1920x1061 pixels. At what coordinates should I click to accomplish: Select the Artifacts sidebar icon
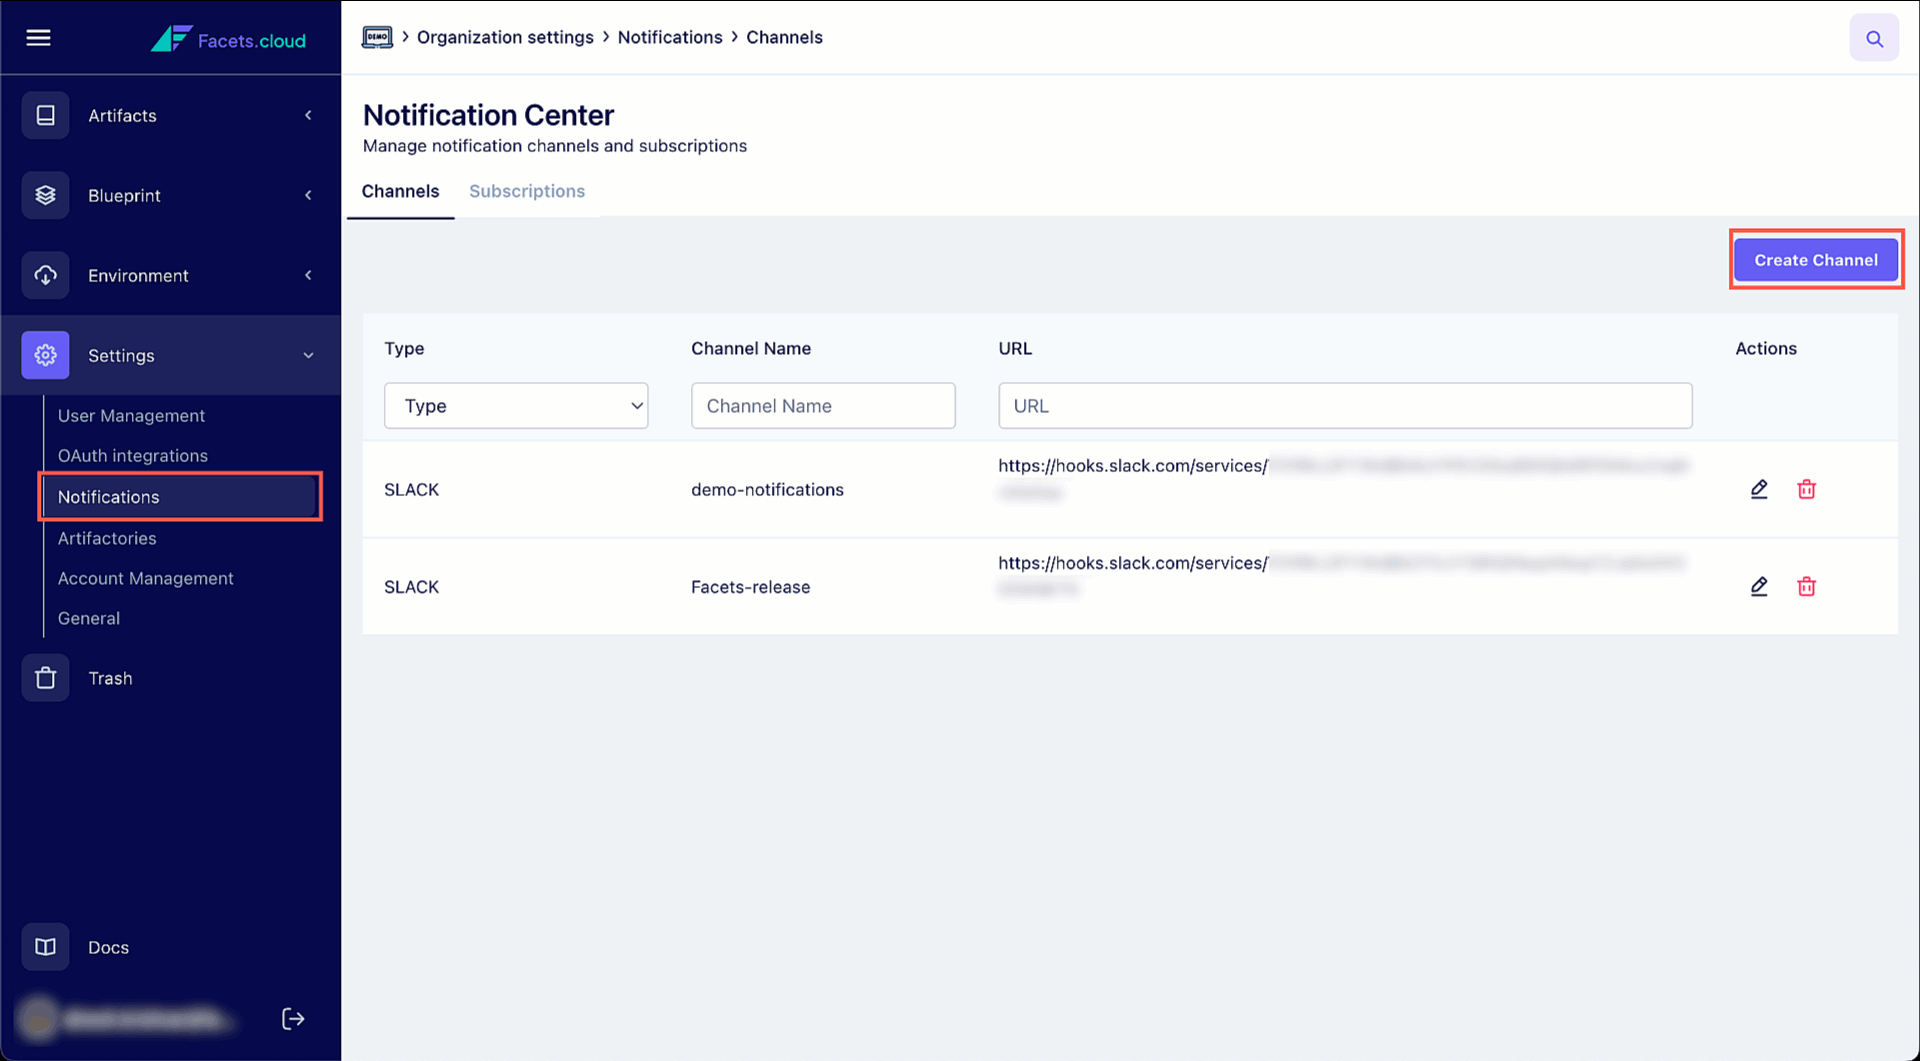45,115
